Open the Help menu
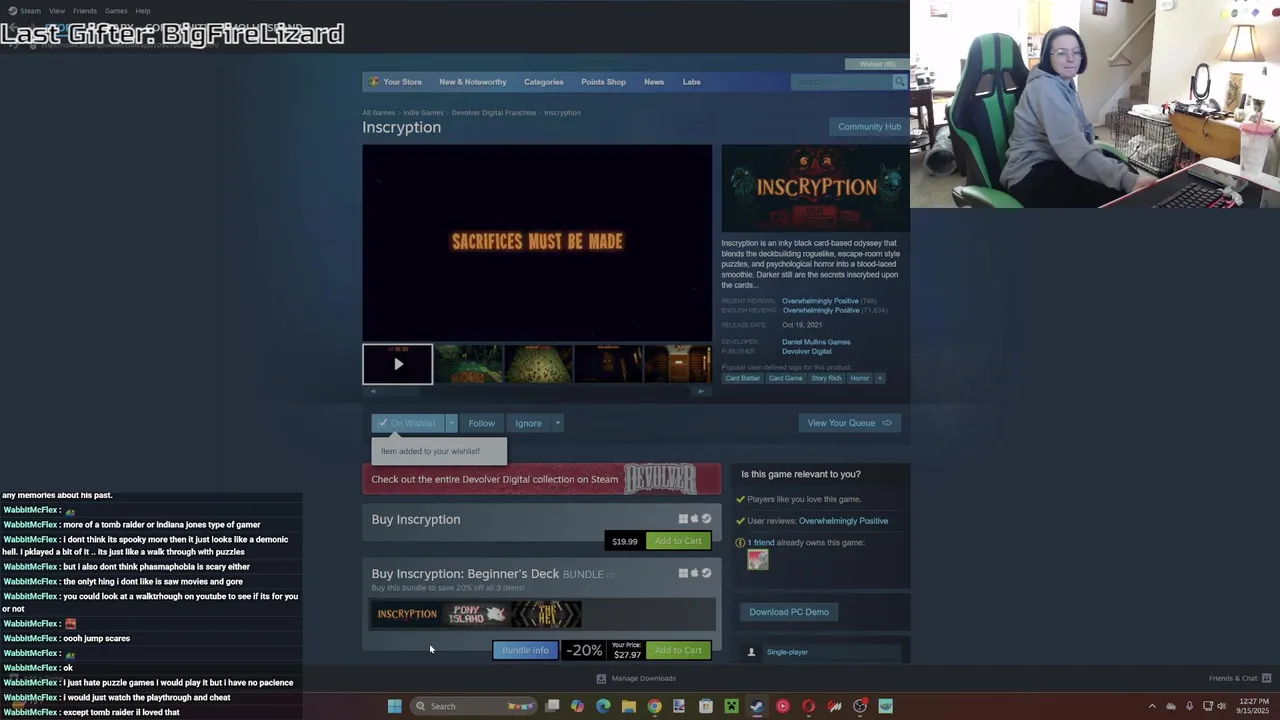Viewport: 1280px width, 720px height. [x=143, y=11]
